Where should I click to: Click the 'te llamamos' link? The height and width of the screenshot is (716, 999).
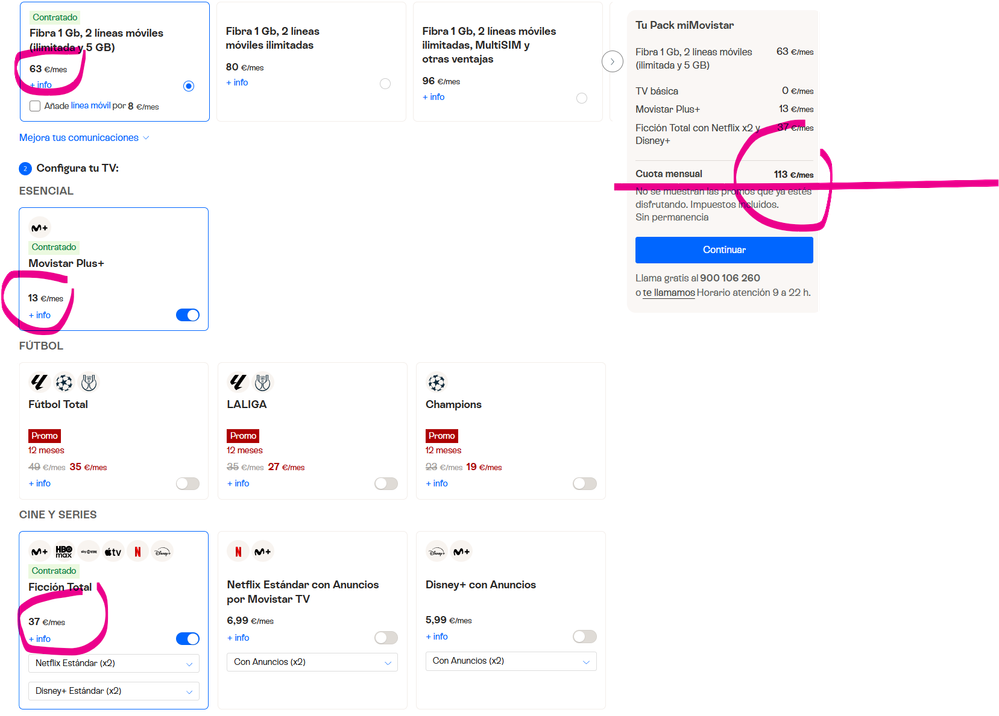click(x=668, y=293)
